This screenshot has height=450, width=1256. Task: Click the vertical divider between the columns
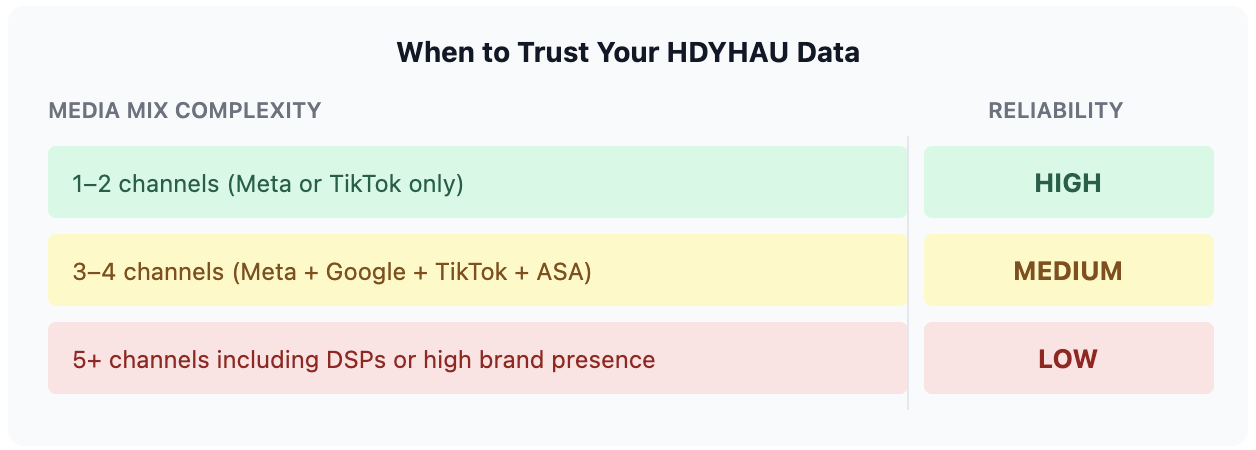tap(908, 272)
